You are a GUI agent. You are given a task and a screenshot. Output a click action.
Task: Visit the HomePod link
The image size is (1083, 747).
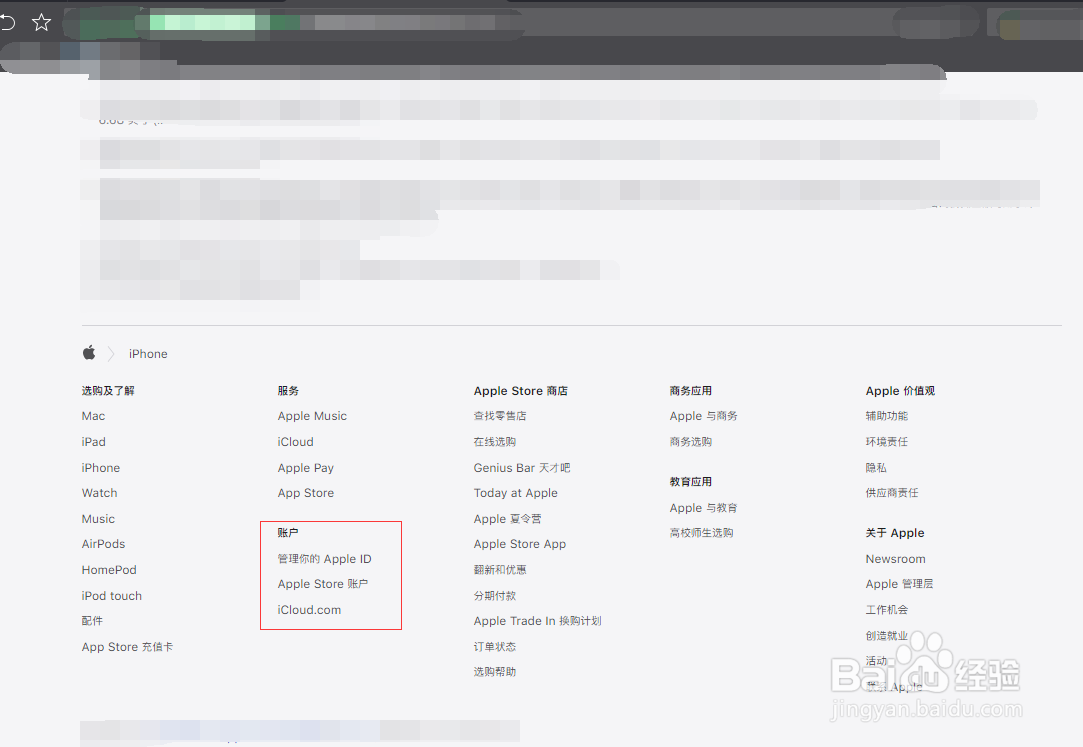pos(109,570)
